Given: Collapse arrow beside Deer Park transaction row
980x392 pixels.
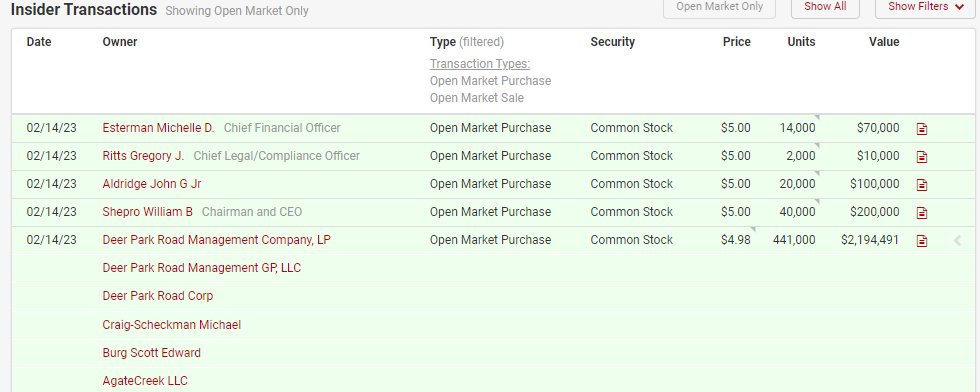Looking at the screenshot, I should (x=957, y=241).
